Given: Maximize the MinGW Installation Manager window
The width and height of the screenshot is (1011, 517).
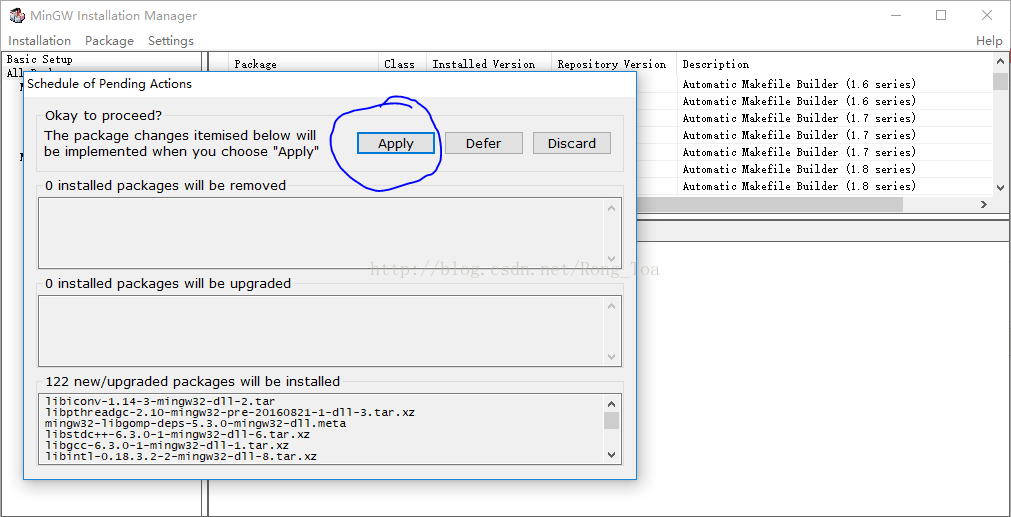Looking at the screenshot, I should [x=941, y=15].
